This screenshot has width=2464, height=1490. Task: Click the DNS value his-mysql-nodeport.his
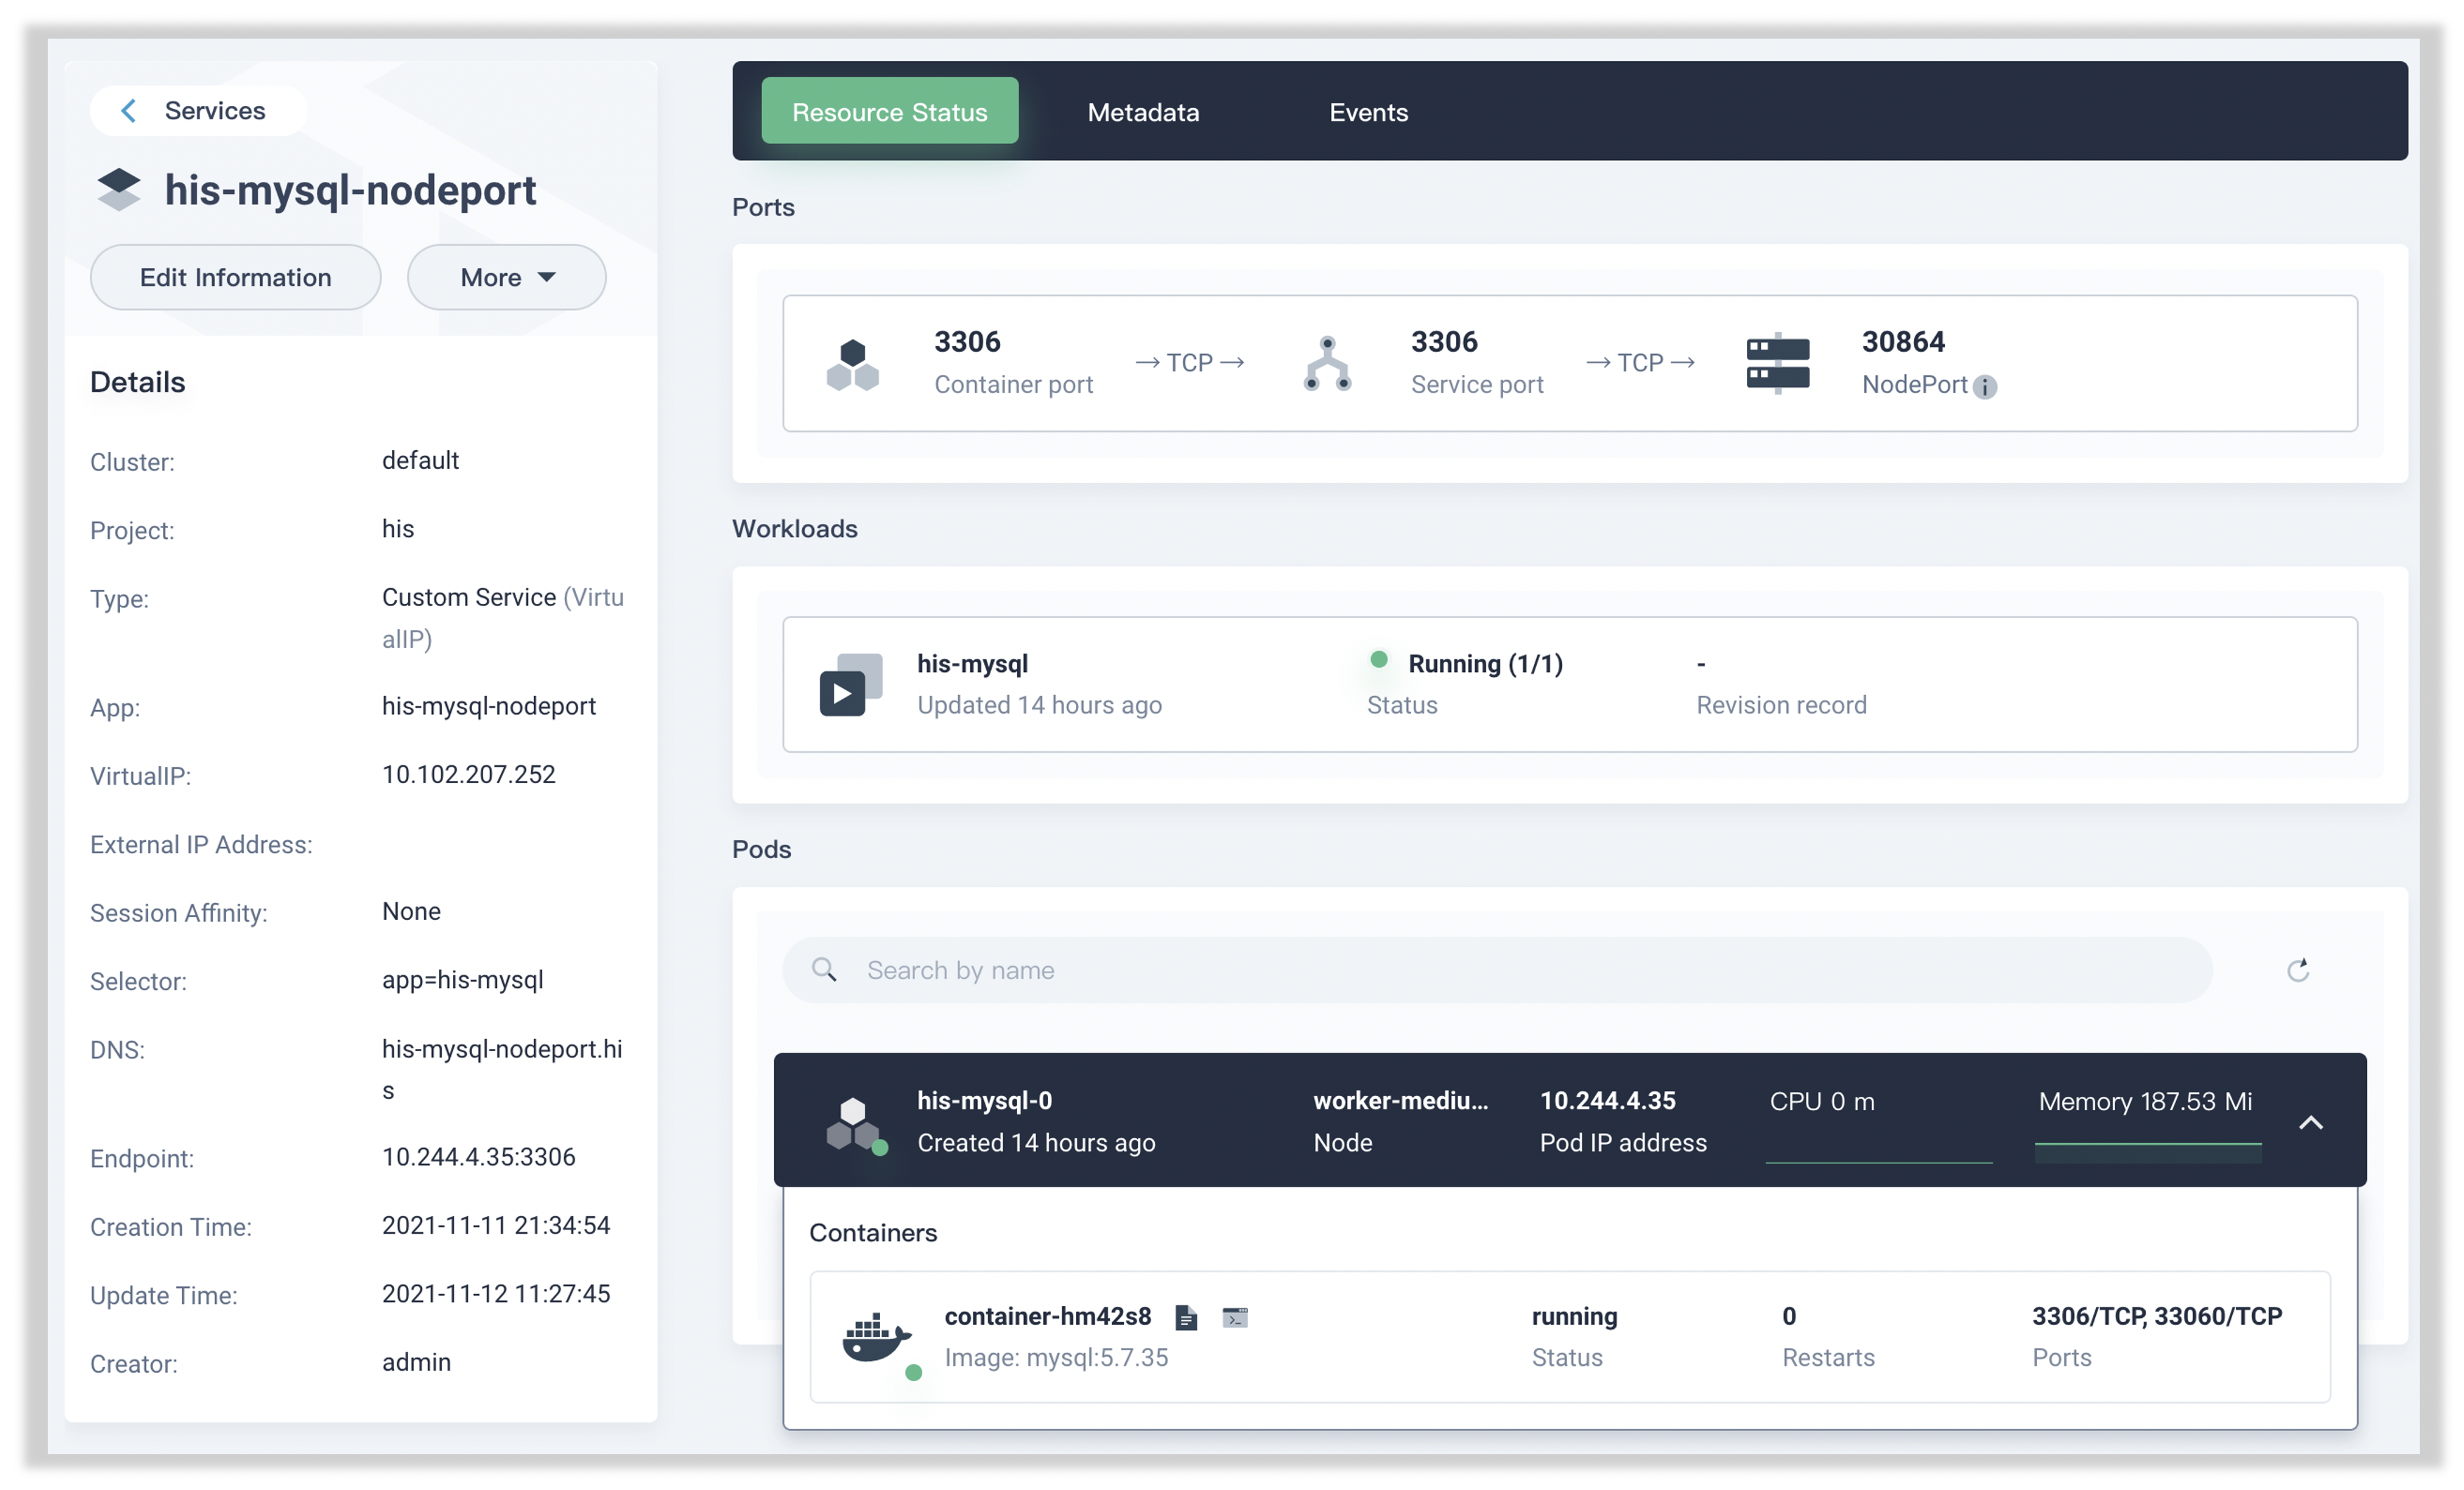tap(501, 1069)
